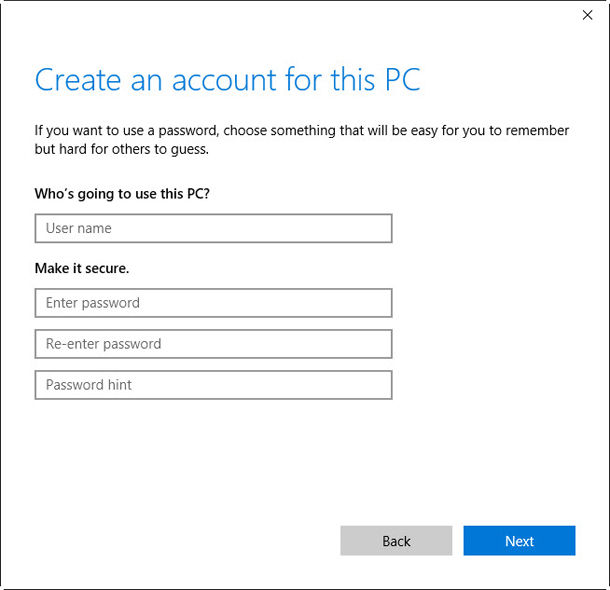Close the account creation dialog

coord(587,15)
